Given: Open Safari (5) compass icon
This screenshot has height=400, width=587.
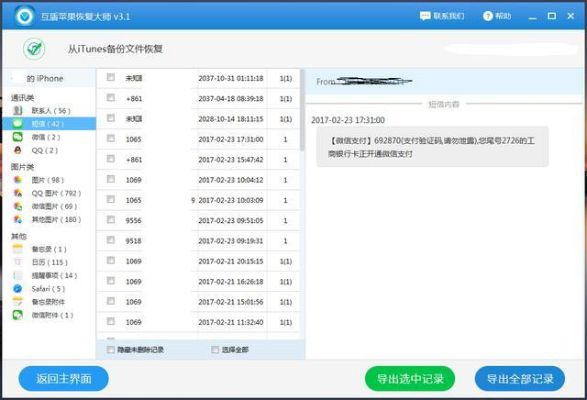Looking at the screenshot, I should [x=18, y=288].
